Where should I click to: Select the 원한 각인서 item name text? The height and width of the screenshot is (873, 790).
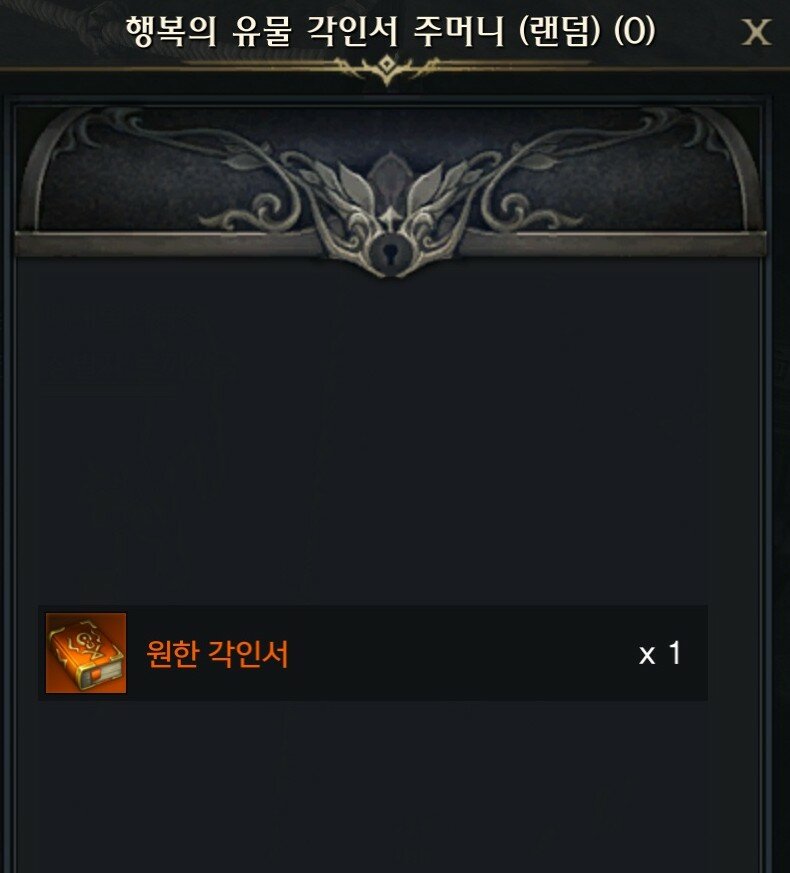pos(217,654)
